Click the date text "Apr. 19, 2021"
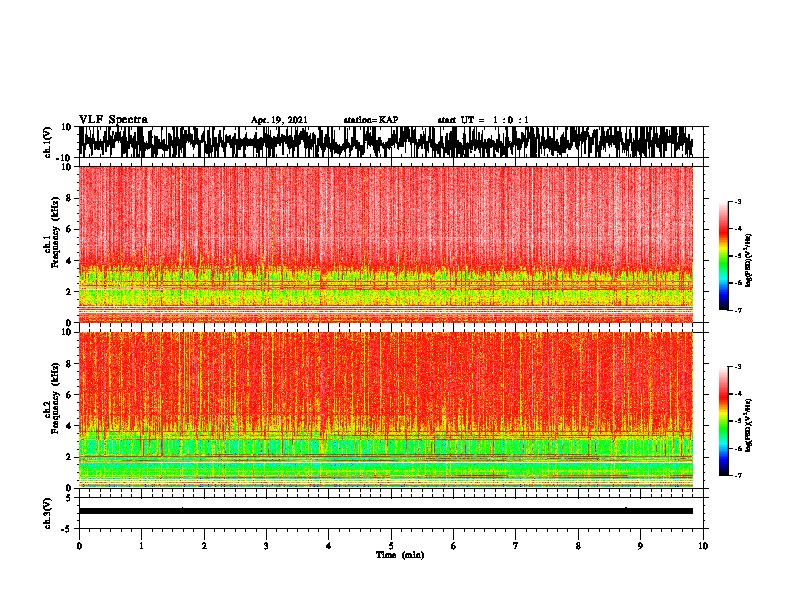Image resolution: width=792 pixels, height=612 pixels. 279,120
